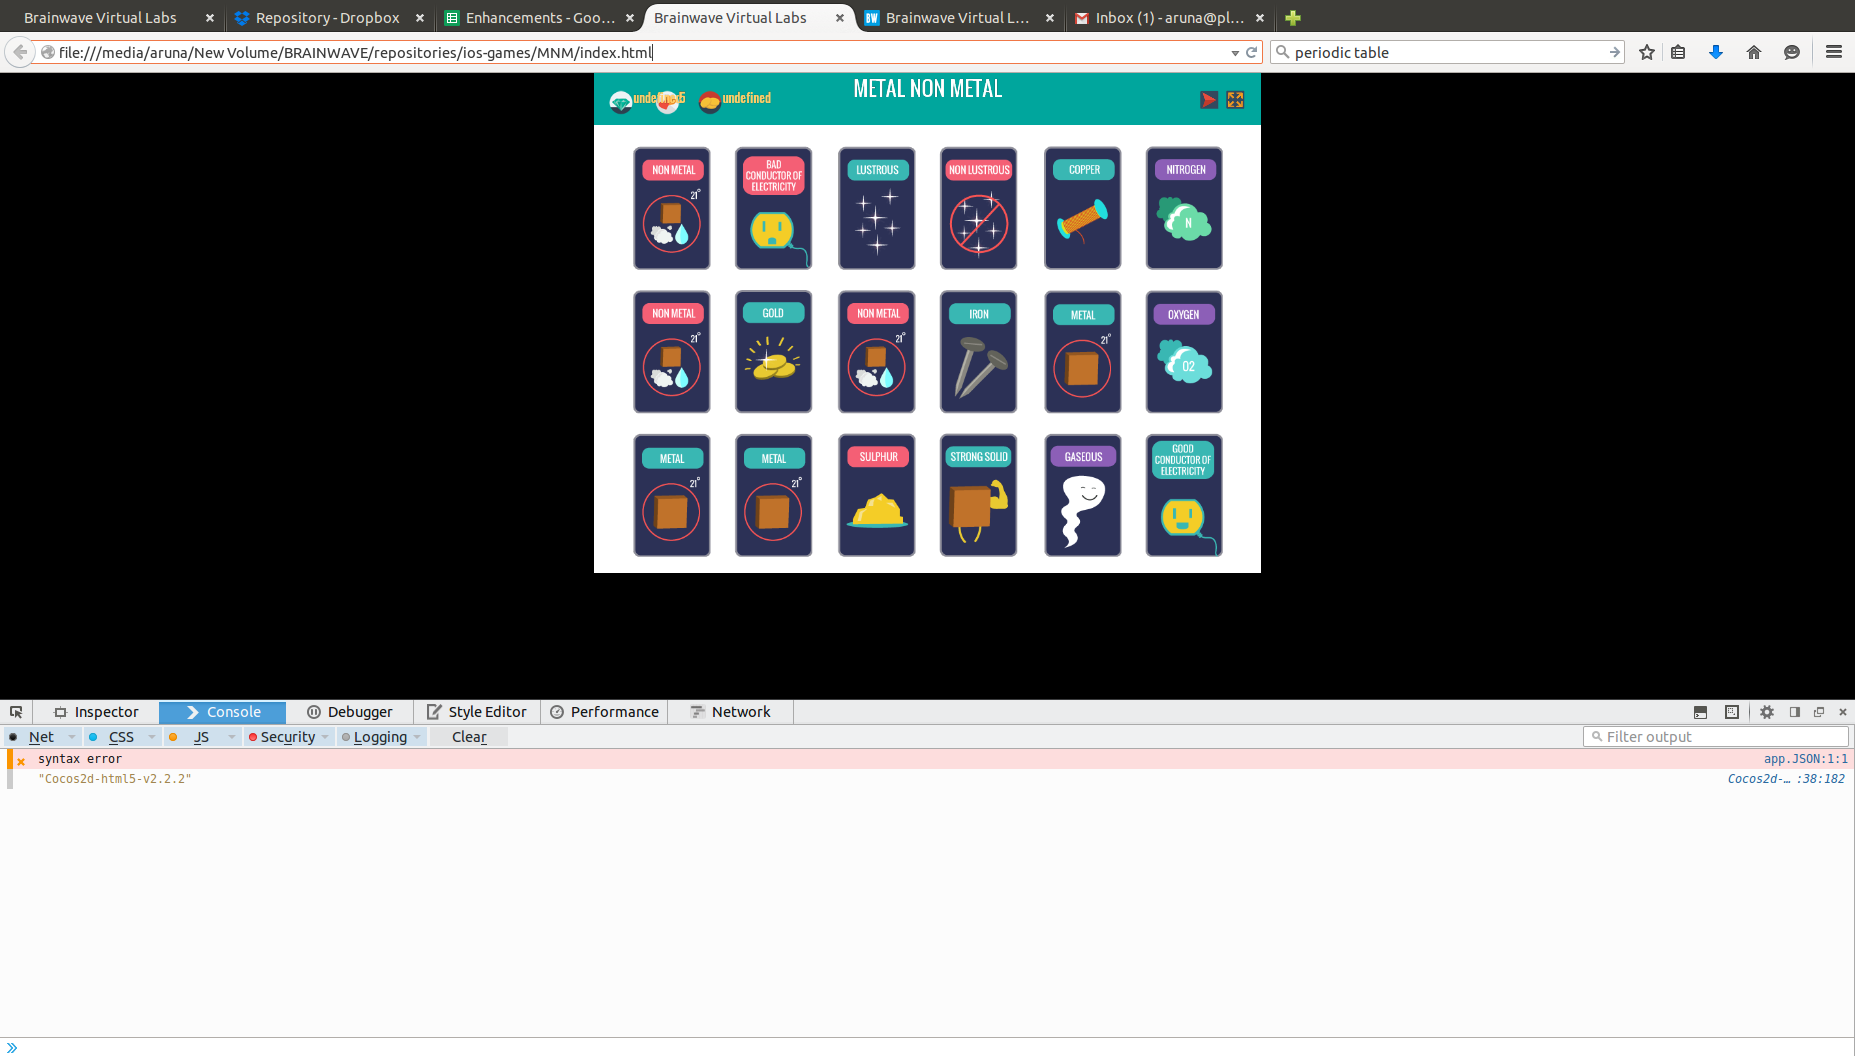Pick the Strong Solid card
Image resolution: width=1855 pixels, height=1056 pixels.
click(979, 495)
